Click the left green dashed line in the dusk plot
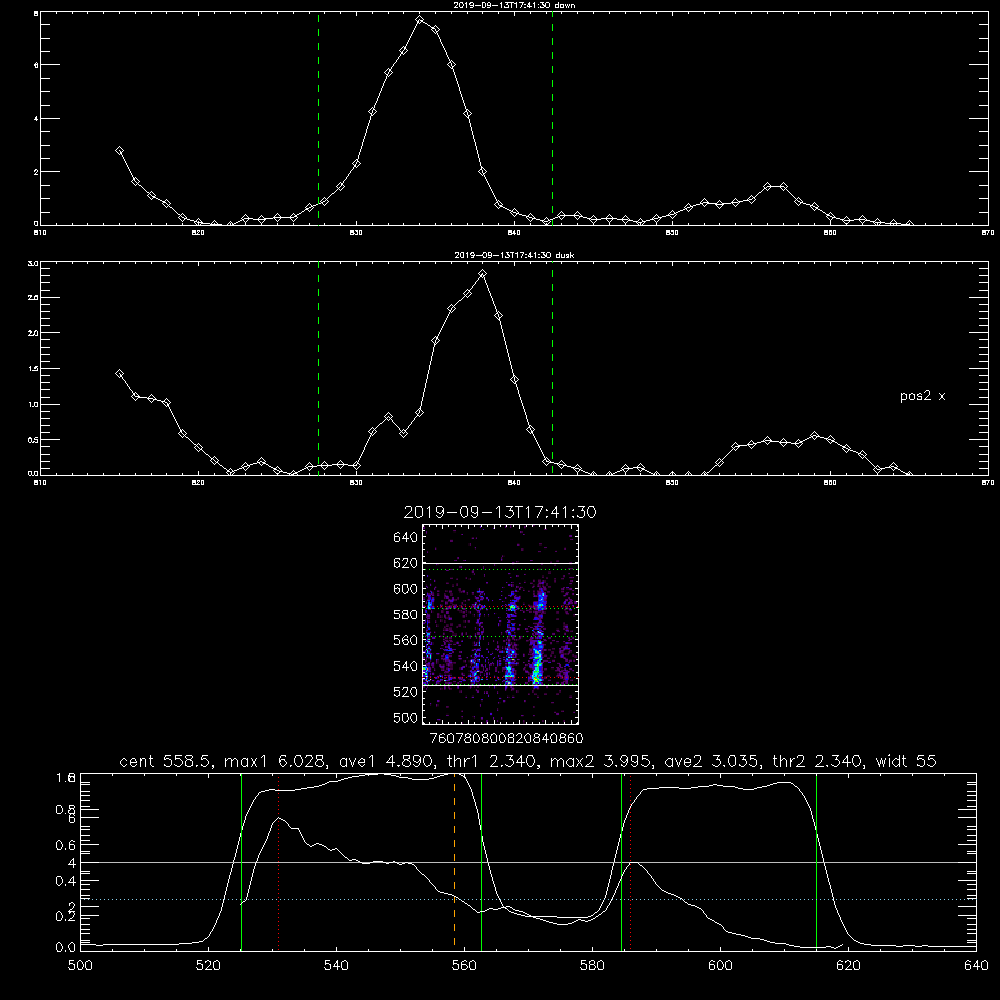1000x1000 pixels. [x=318, y=368]
